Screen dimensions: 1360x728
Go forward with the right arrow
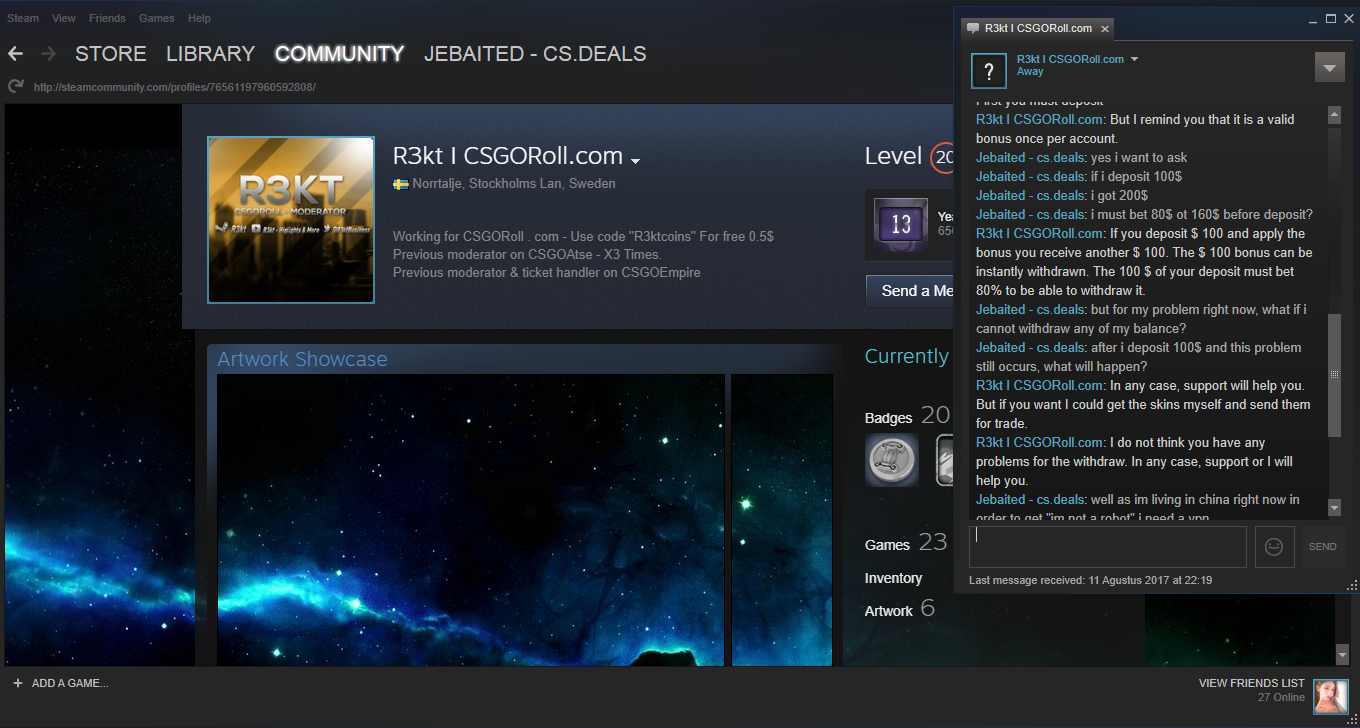tap(48, 53)
